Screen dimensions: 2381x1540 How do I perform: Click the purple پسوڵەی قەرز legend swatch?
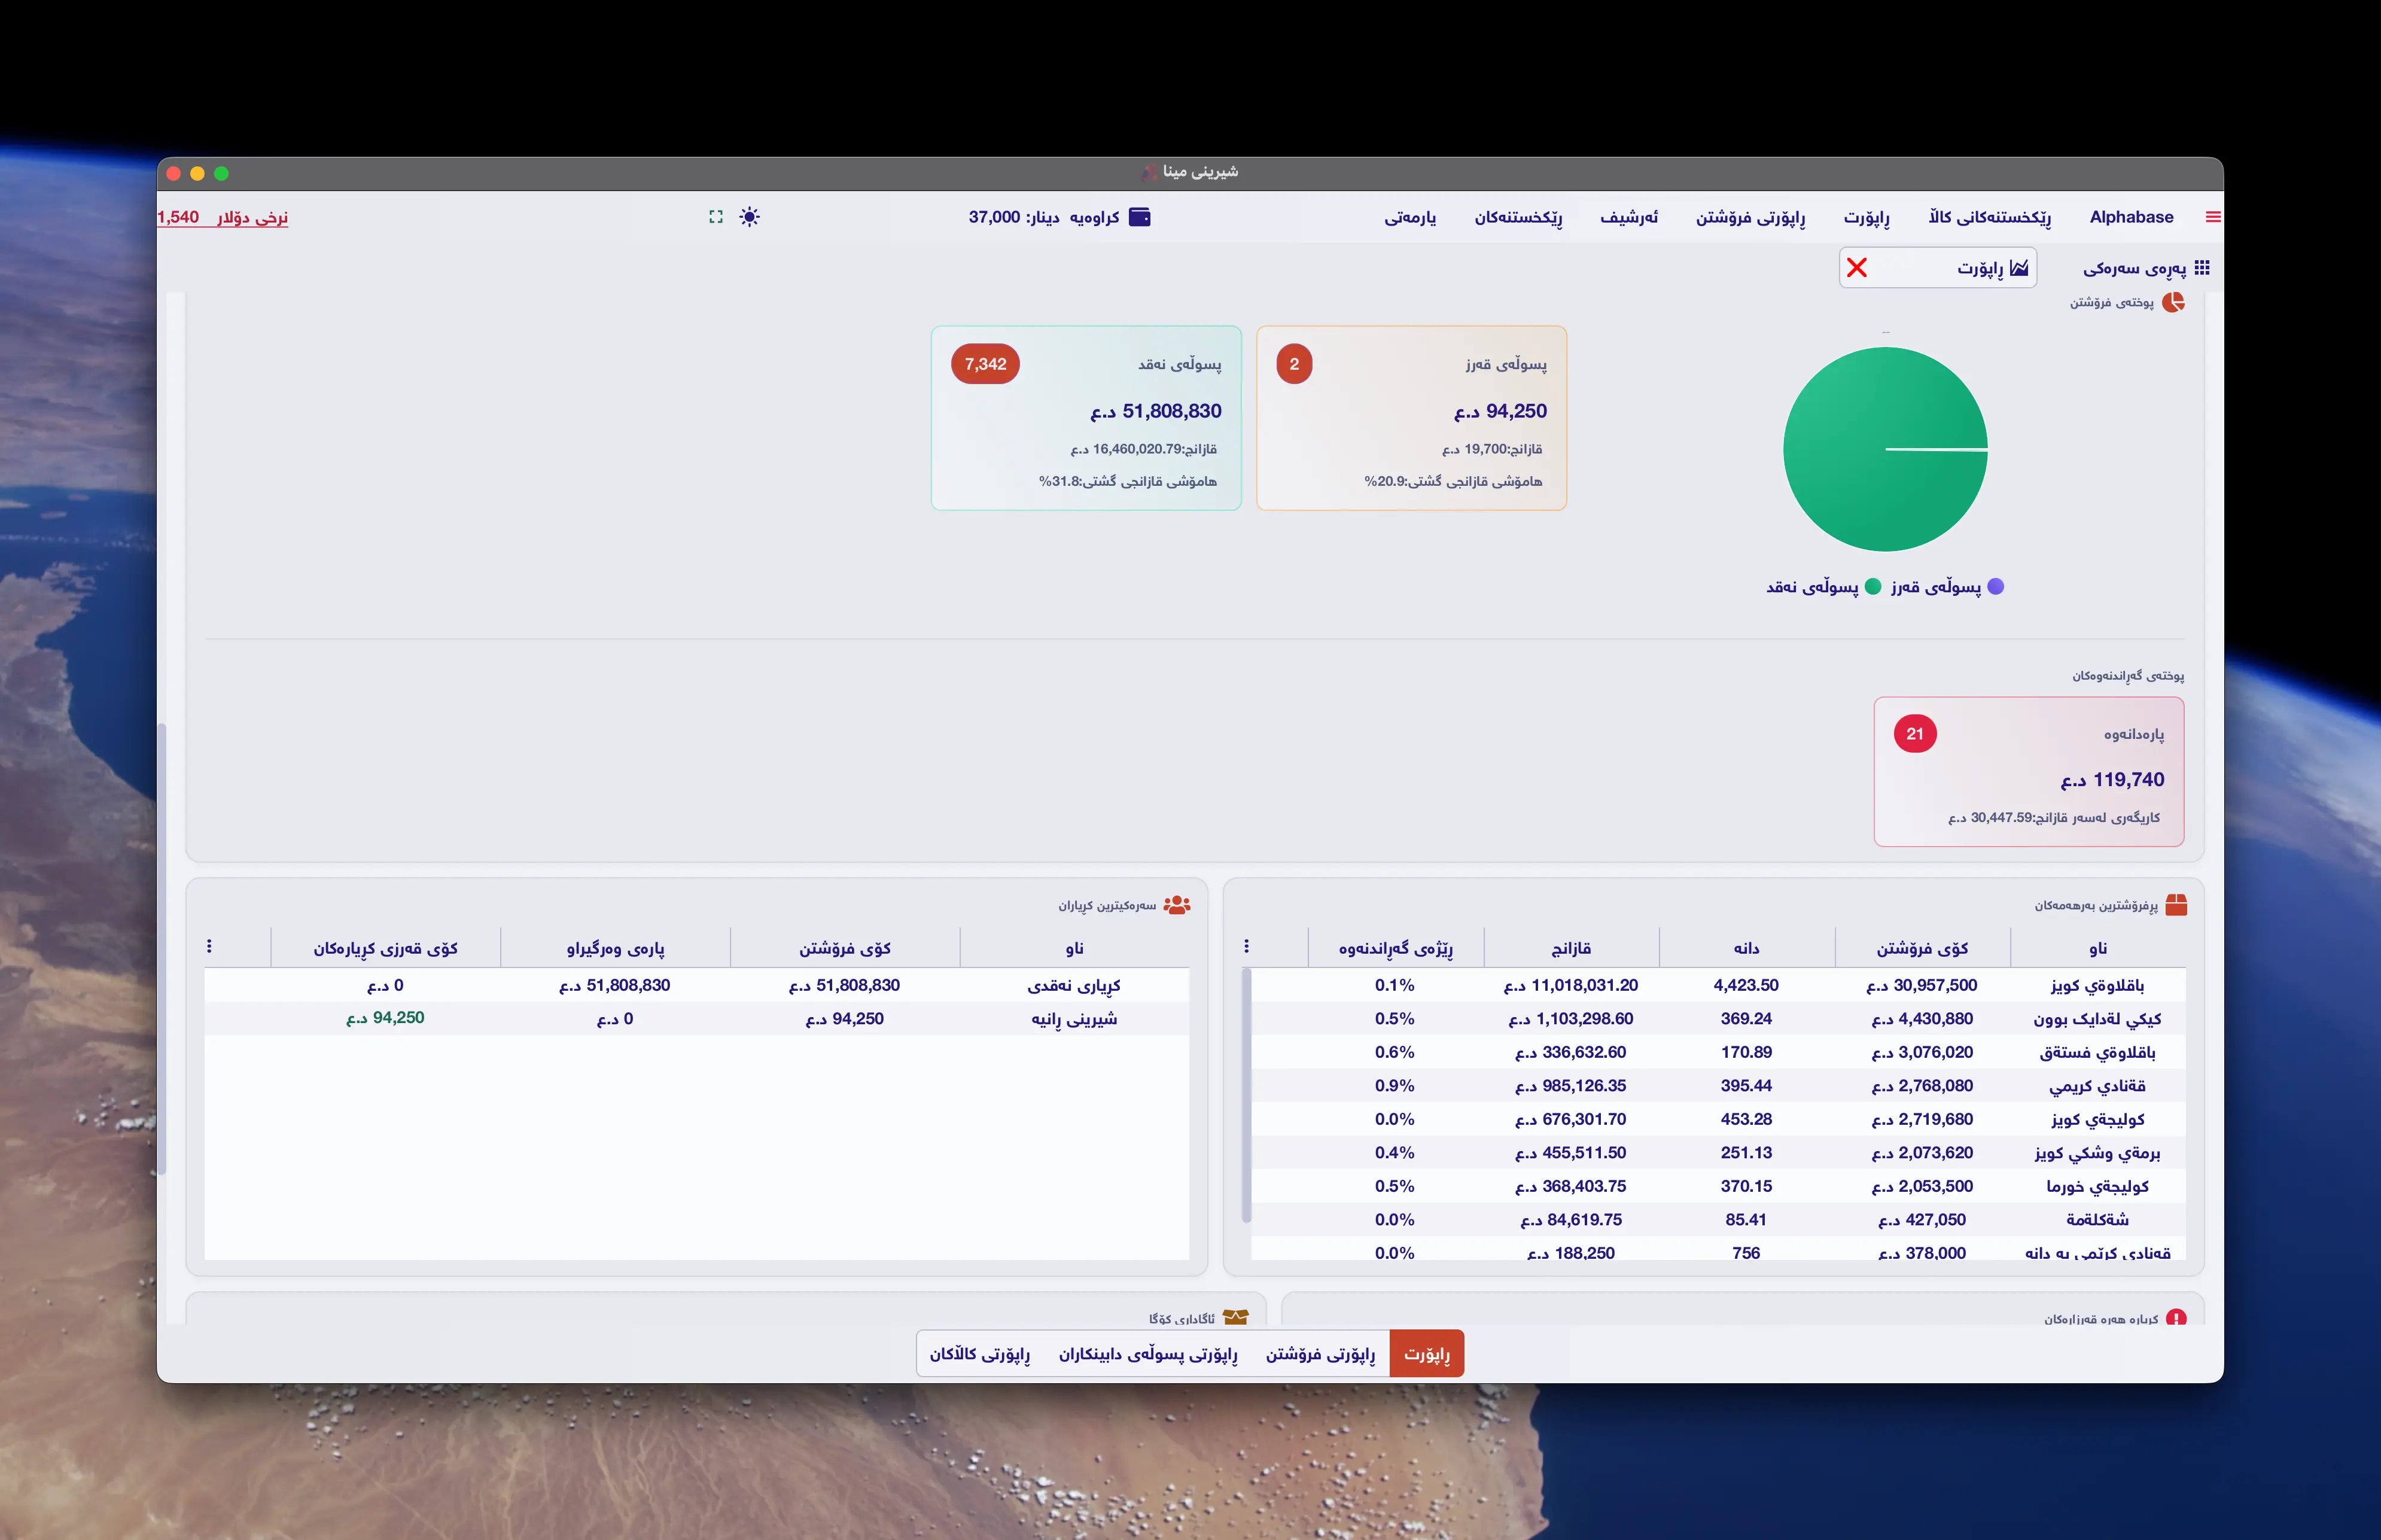pos(1995,587)
